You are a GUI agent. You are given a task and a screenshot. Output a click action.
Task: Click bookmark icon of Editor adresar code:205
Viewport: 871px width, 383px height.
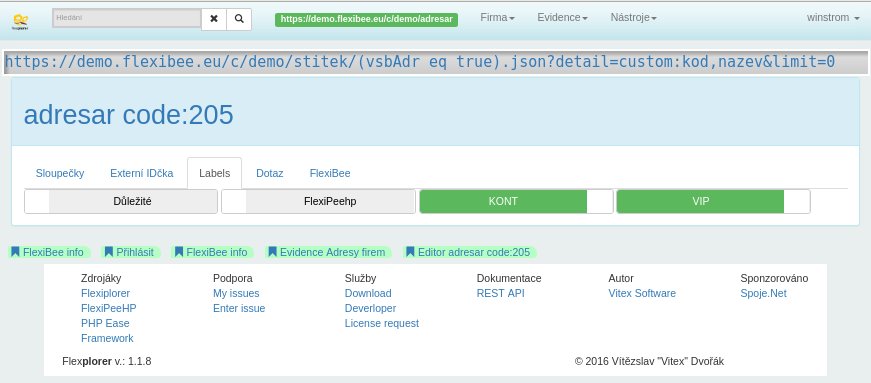pyautogui.click(x=410, y=252)
